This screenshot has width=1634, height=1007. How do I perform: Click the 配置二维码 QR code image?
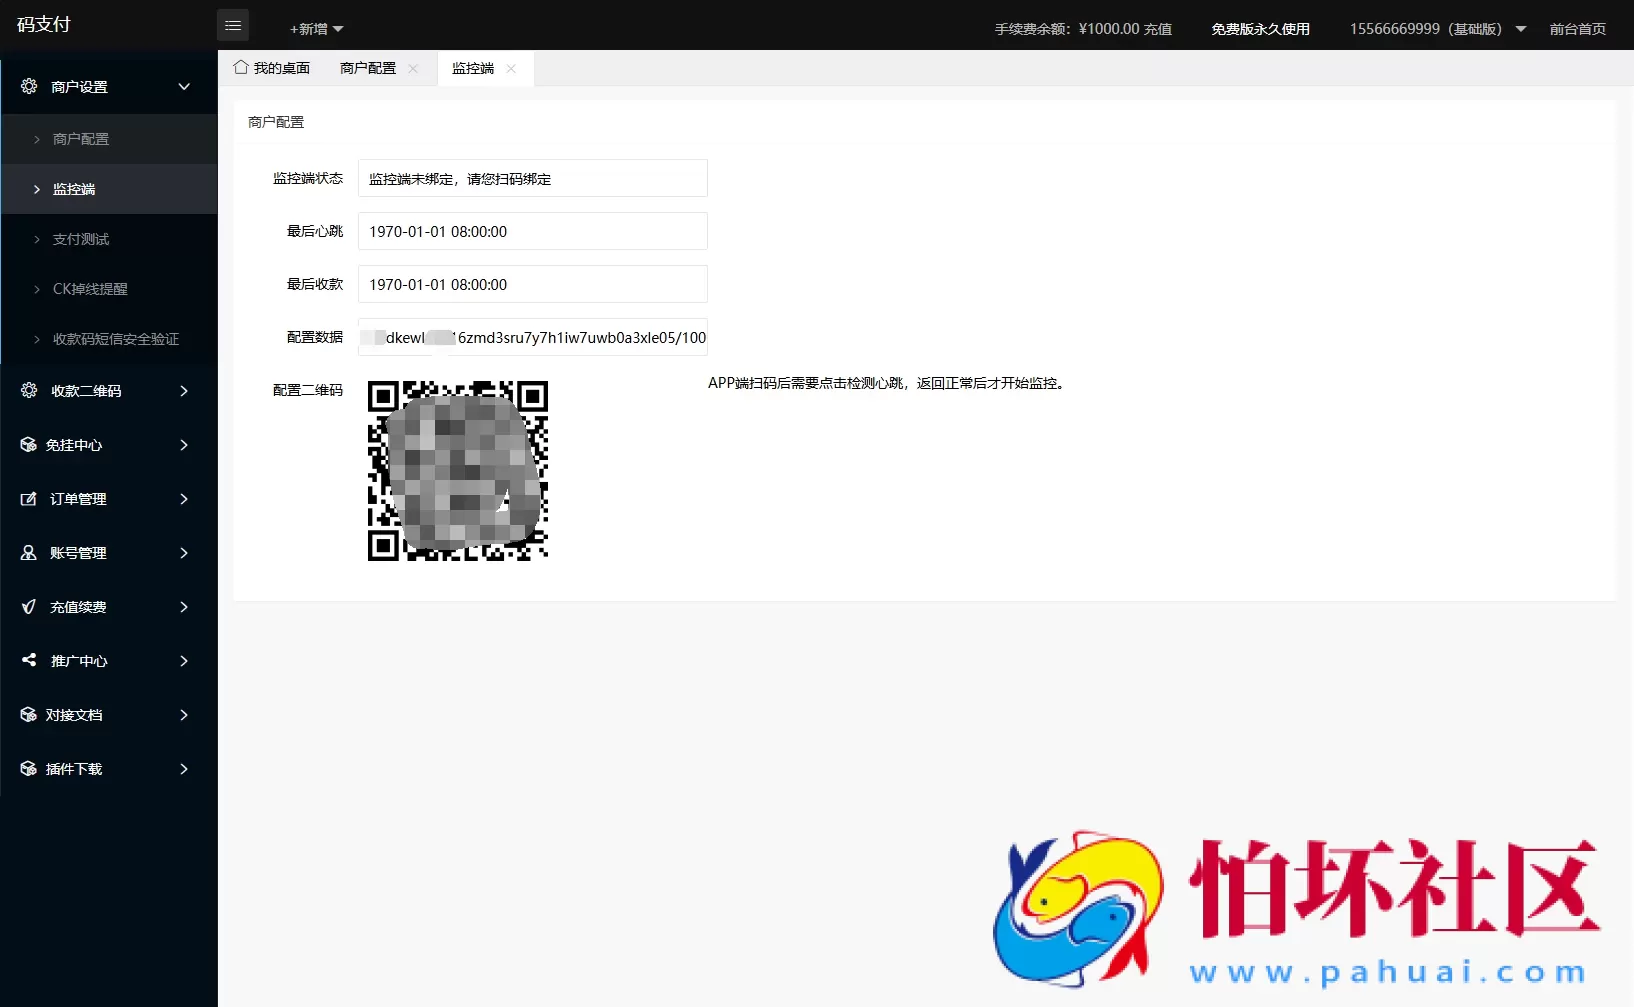(457, 470)
